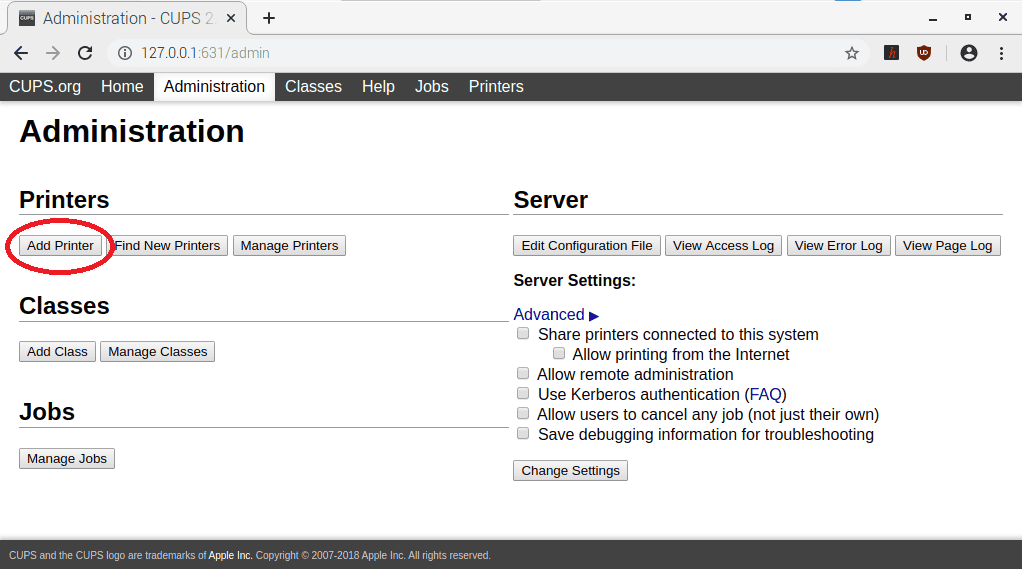Switch to the Printers navigation tab
The height and width of the screenshot is (569, 1022).
coord(496,87)
